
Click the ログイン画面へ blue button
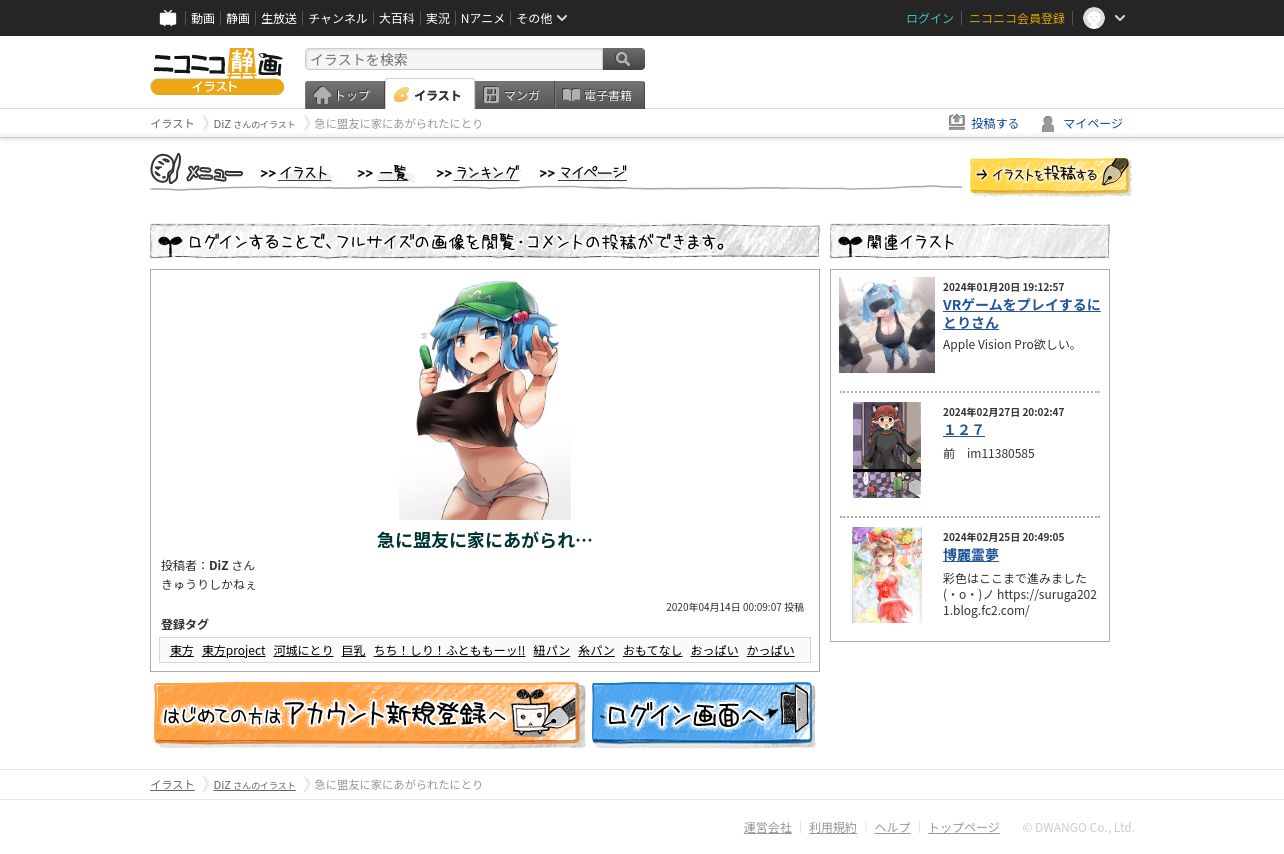[x=703, y=714]
